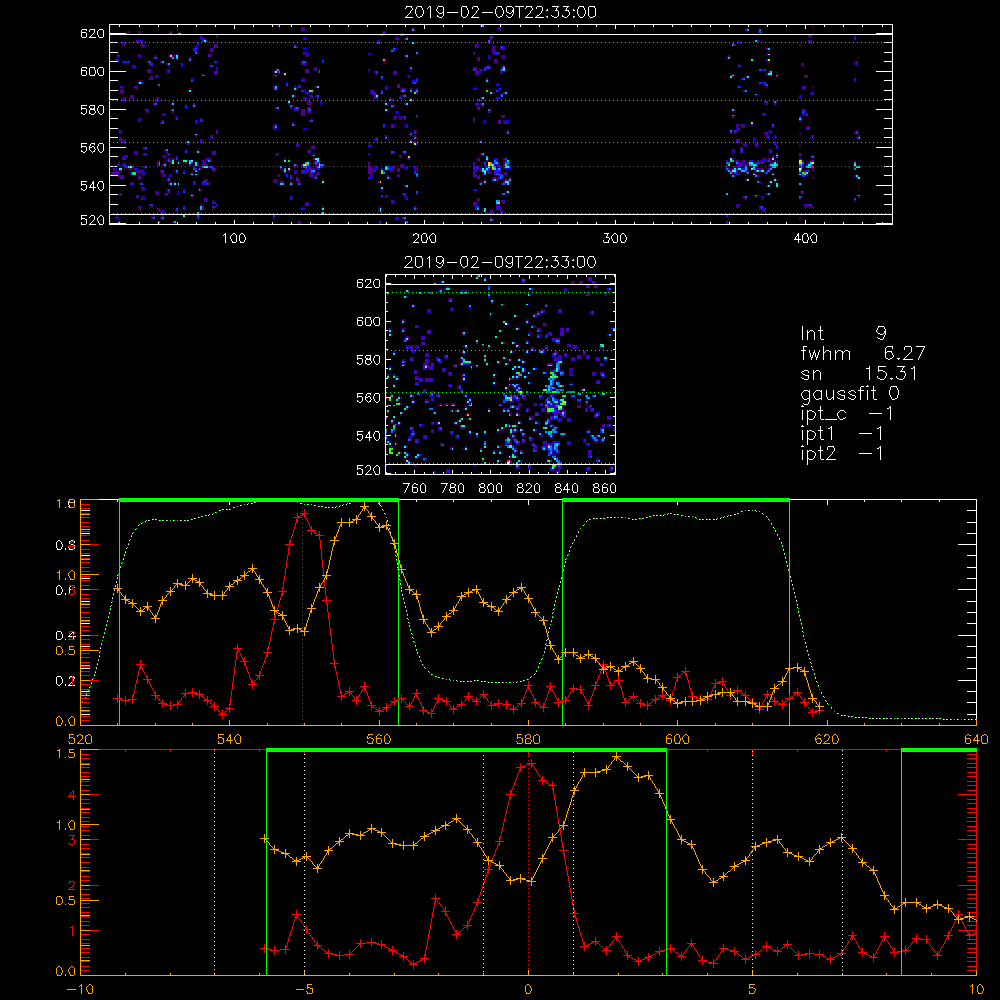Click y-axis label 580 on top plot

[x=92, y=110]
